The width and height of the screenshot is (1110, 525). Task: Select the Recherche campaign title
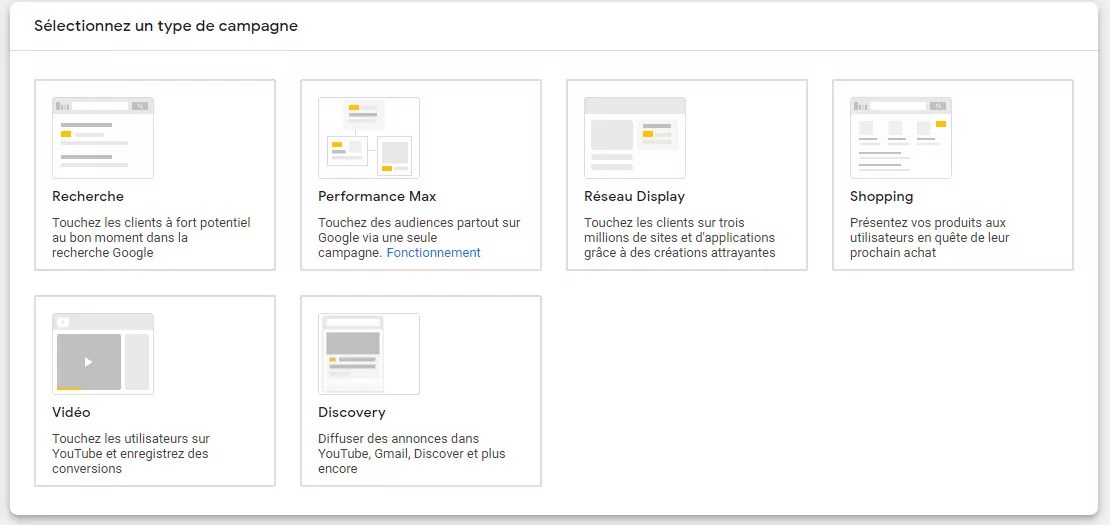tap(88, 197)
